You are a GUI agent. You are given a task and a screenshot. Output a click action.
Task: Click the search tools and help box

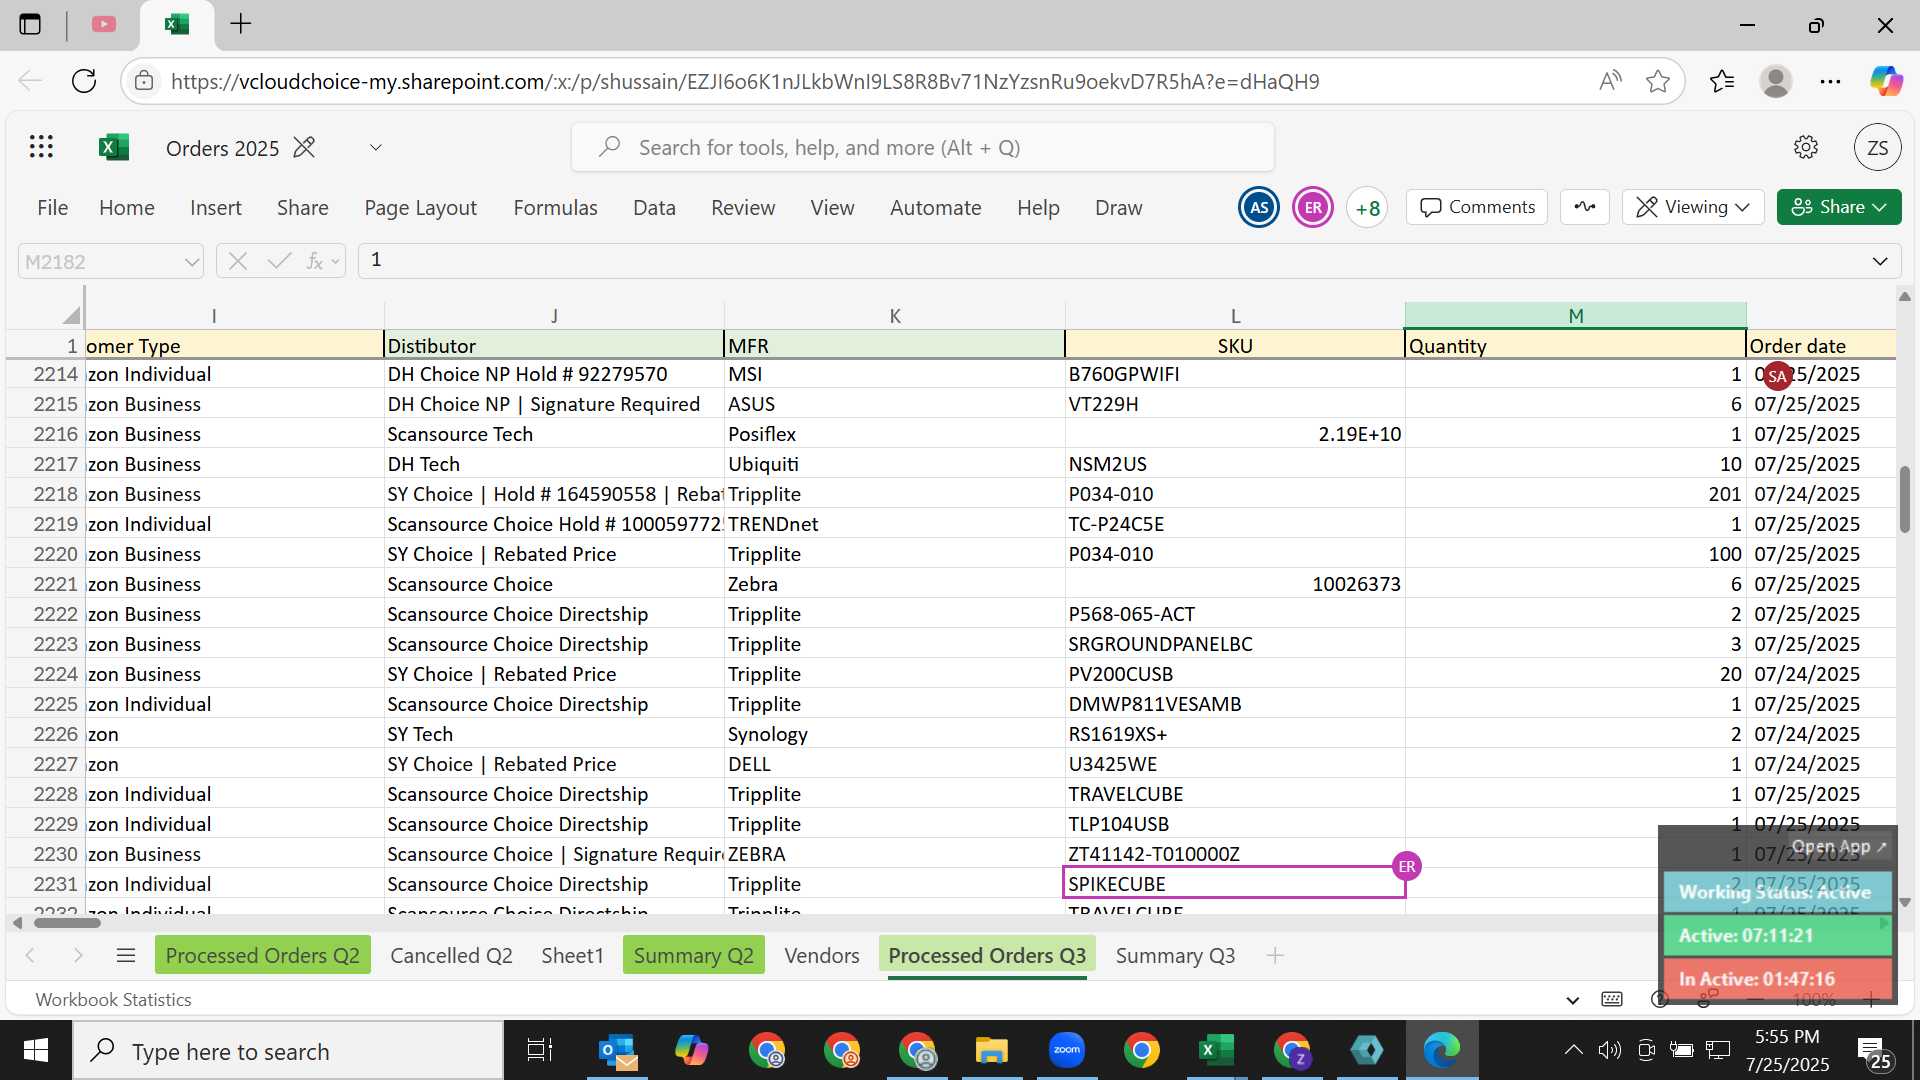point(922,148)
